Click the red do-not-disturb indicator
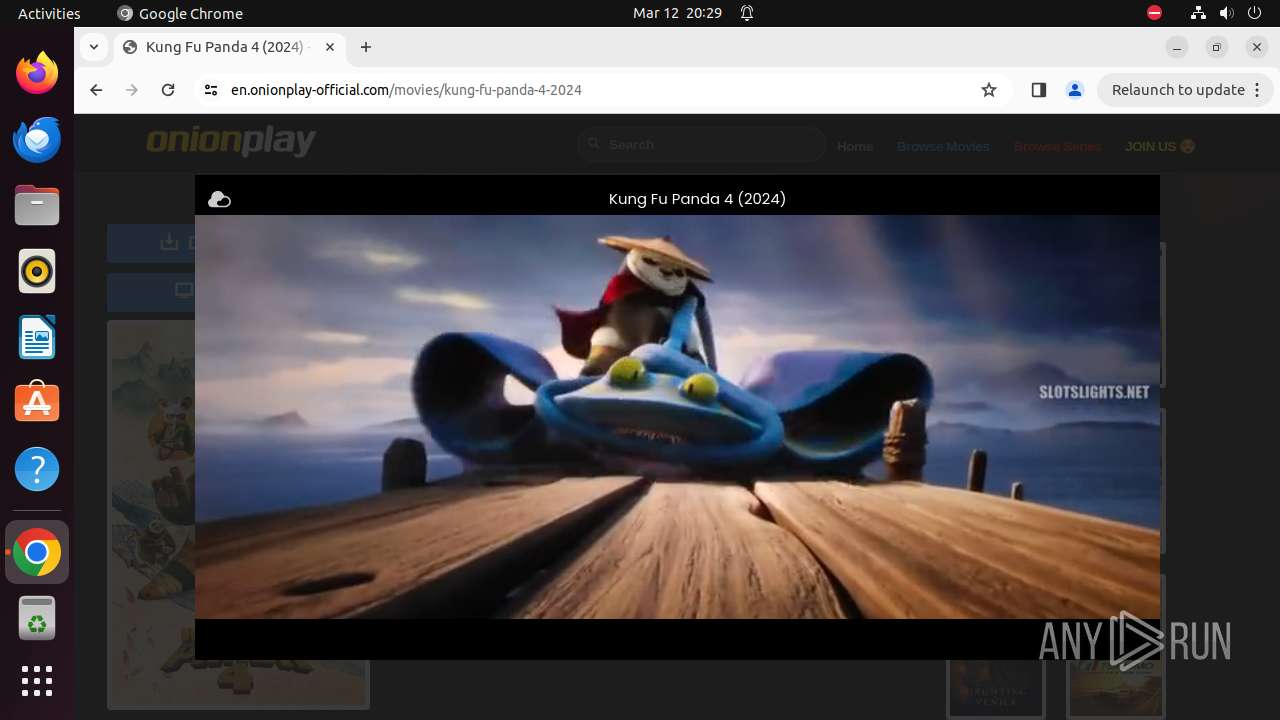Image resolution: width=1280 pixels, height=720 pixels. [1154, 13]
